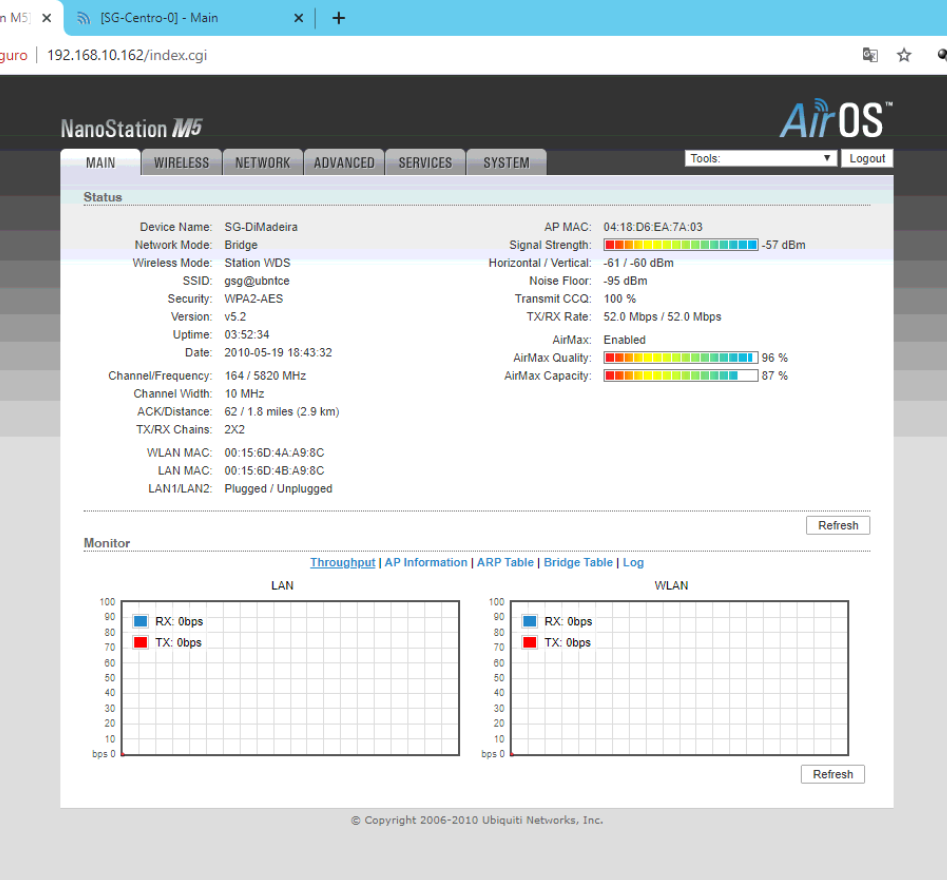Image resolution: width=947 pixels, height=880 pixels.
Task: Click the translate page icon in address bar
Action: pos(870,55)
